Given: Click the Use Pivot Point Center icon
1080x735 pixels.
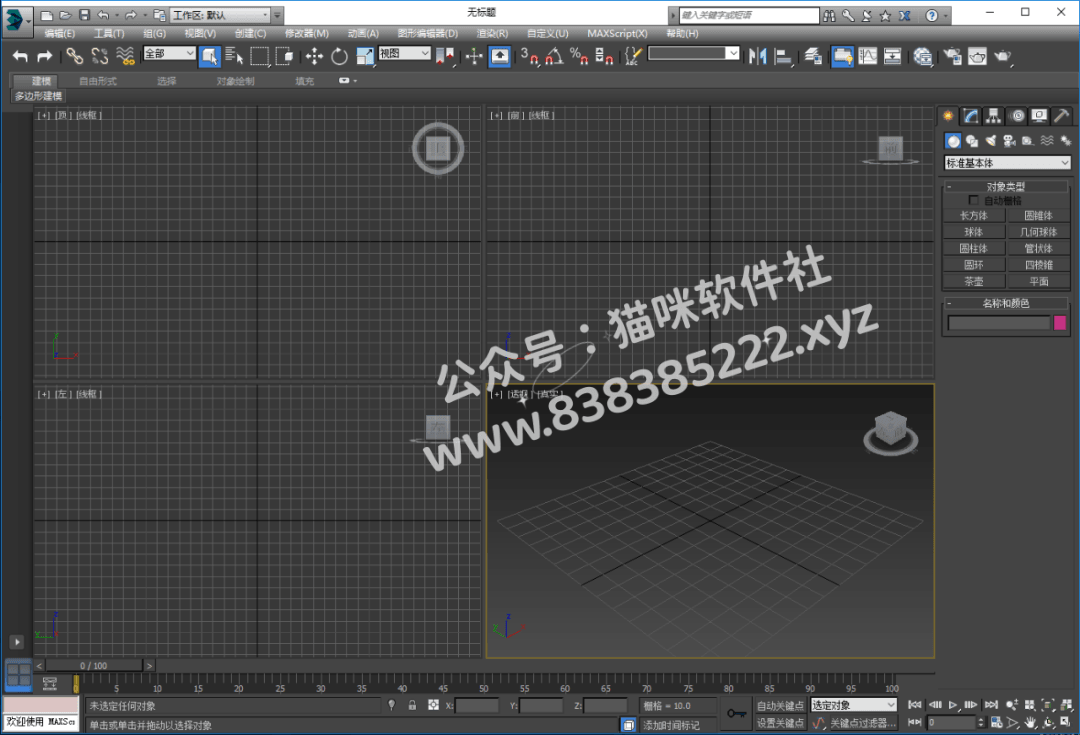Looking at the screenshot, I should (x=445, y=56).
